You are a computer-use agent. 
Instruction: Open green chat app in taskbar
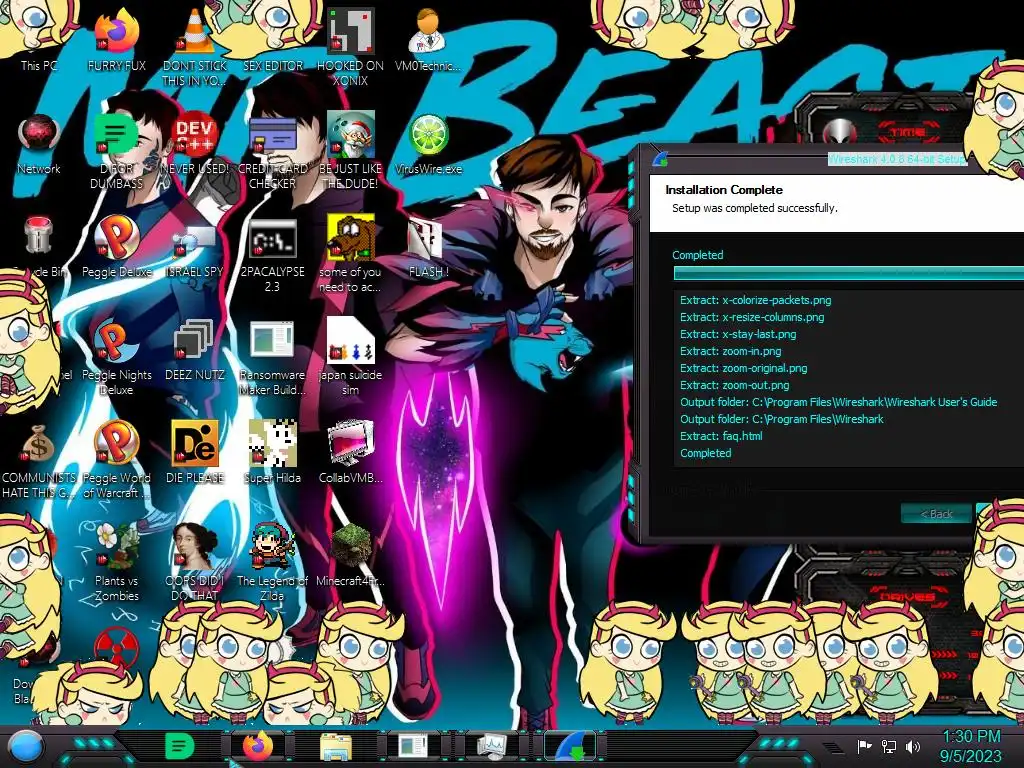(179, 746)
